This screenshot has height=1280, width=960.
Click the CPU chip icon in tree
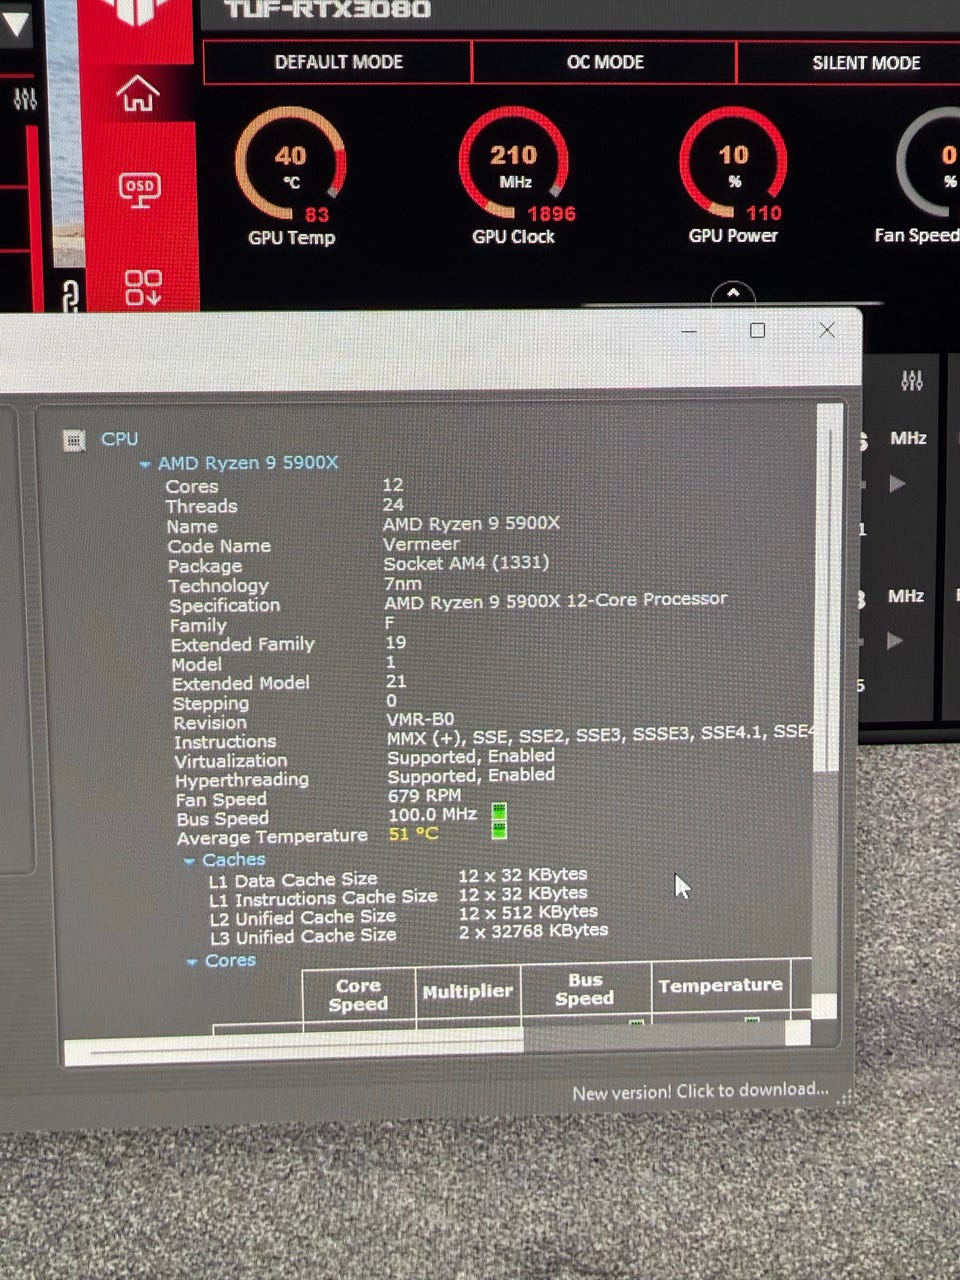(x=74, y=440)
